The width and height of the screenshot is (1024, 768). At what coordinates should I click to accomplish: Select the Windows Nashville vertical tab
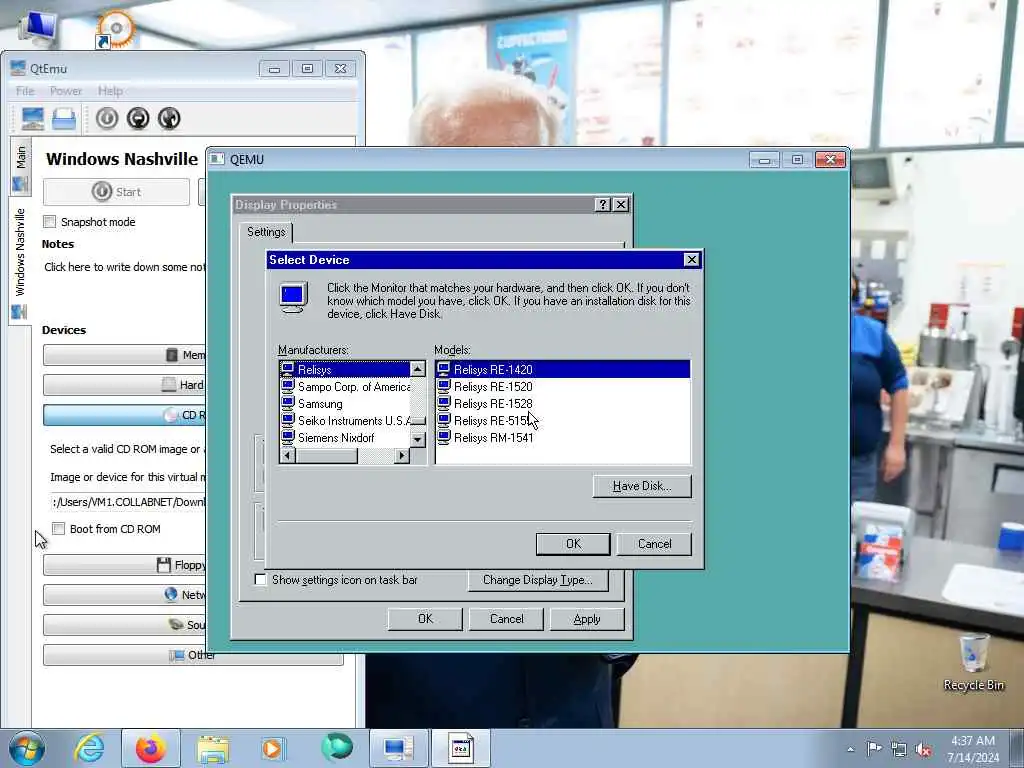(x=20, y=261)
